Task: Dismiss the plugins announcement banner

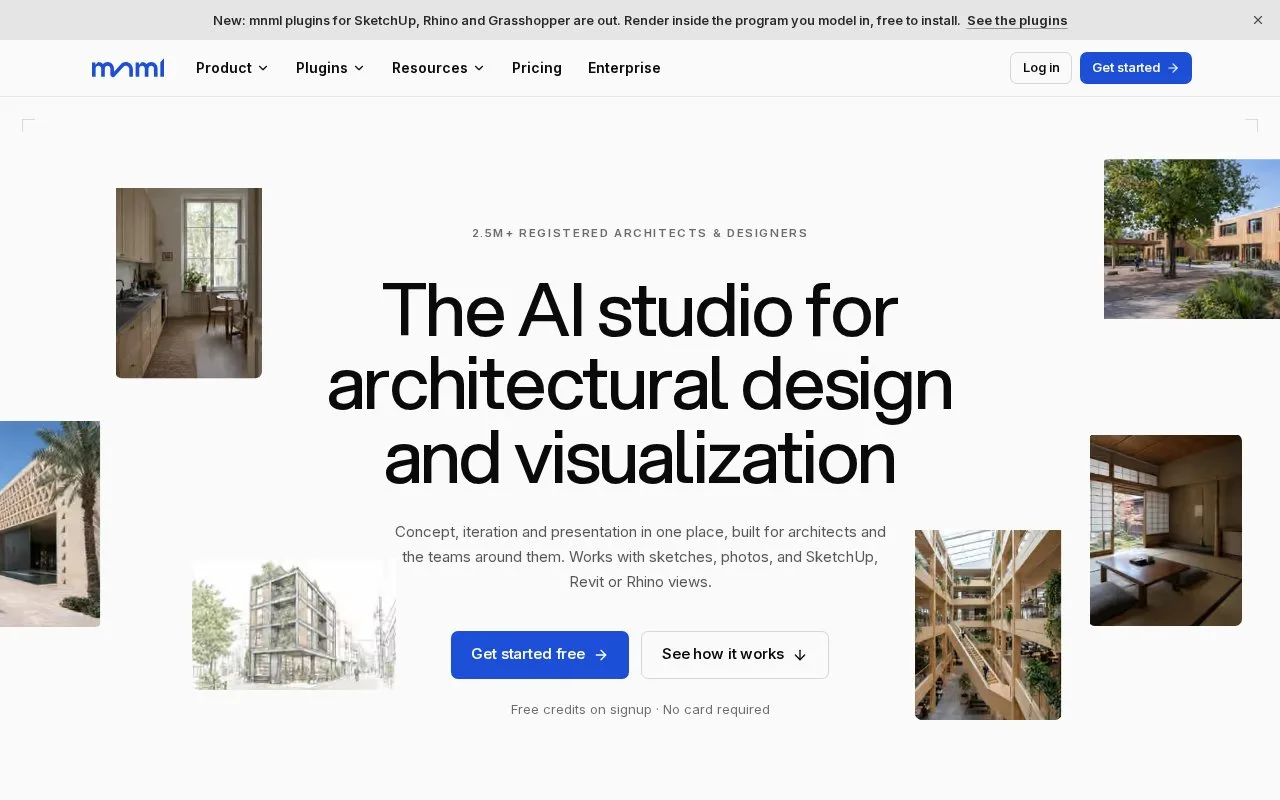Action: 1258,20
